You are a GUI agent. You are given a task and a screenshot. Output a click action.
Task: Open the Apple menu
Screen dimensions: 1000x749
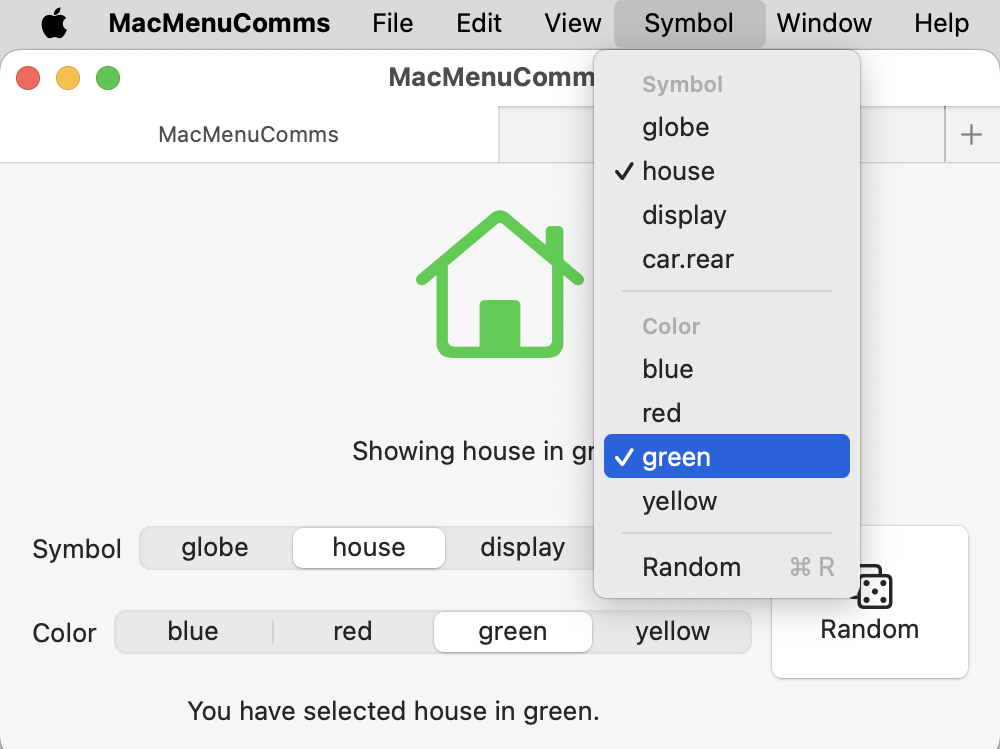(x=54, y=24)
